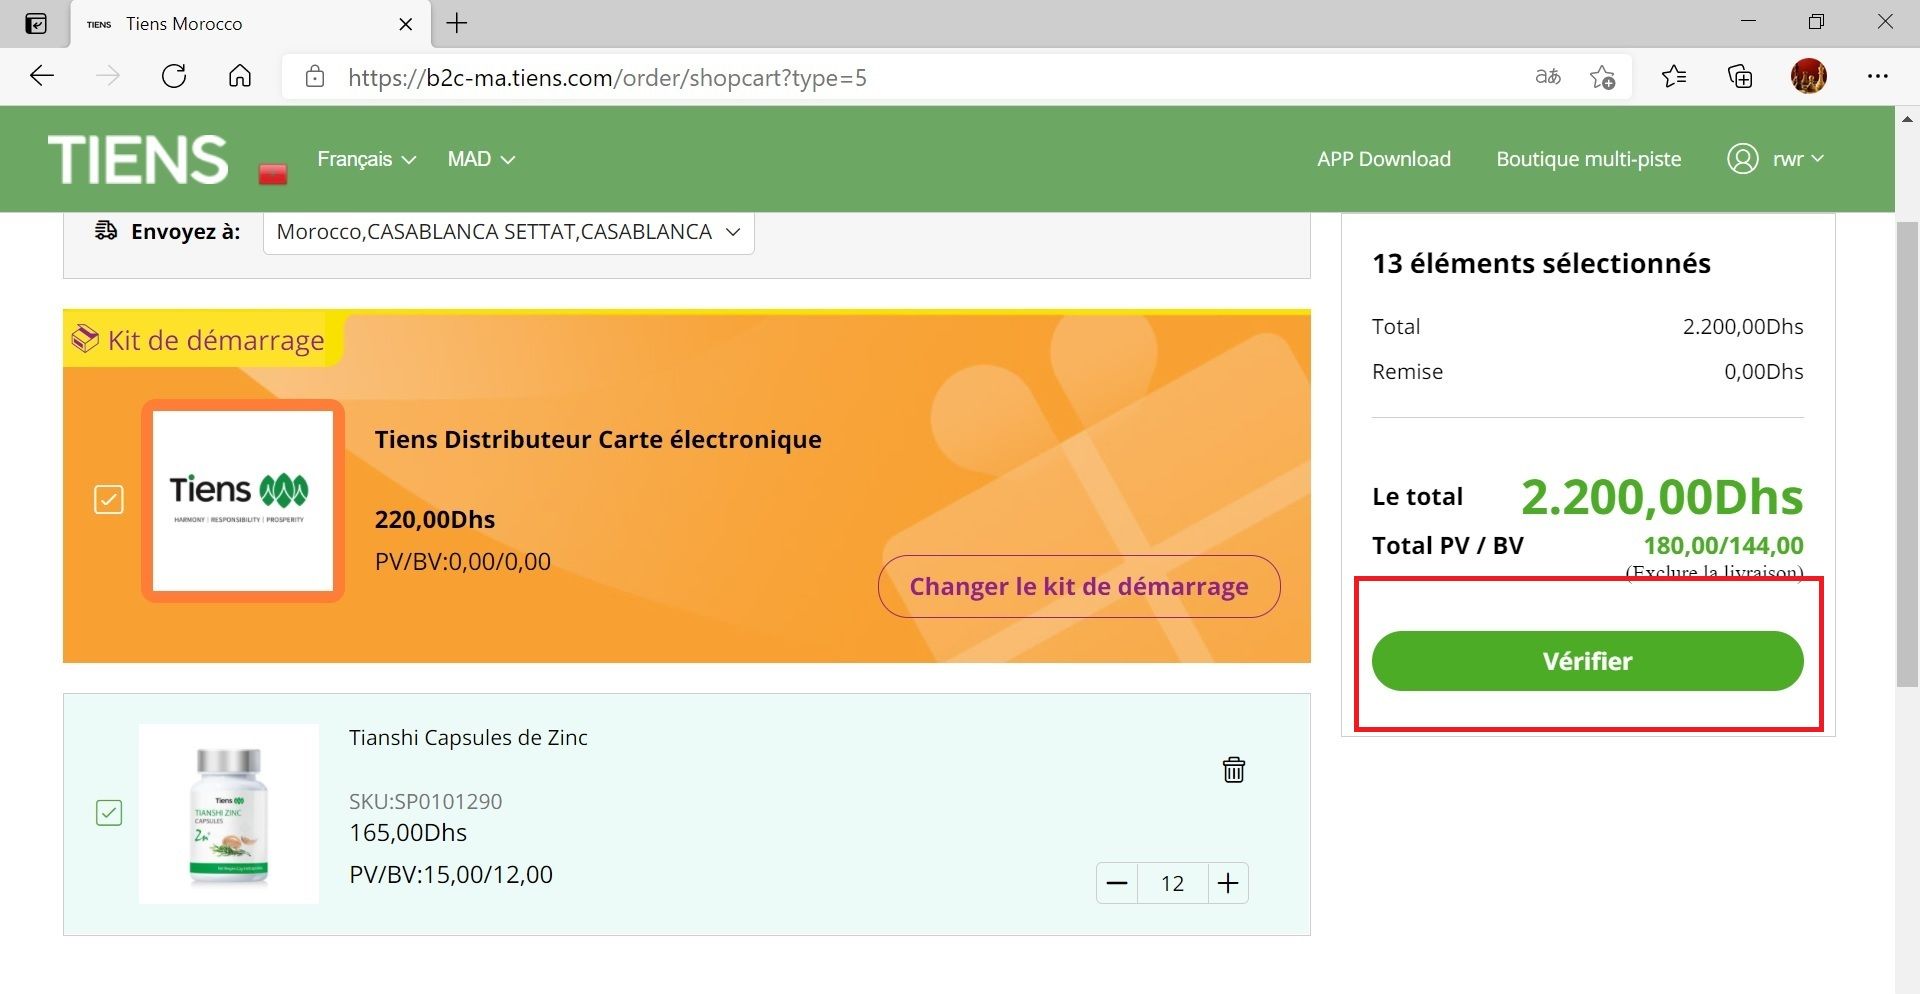Click the browser refresh icon
Image resolution: width=1920 pixels, height=994 pixels.
point(174,77)
